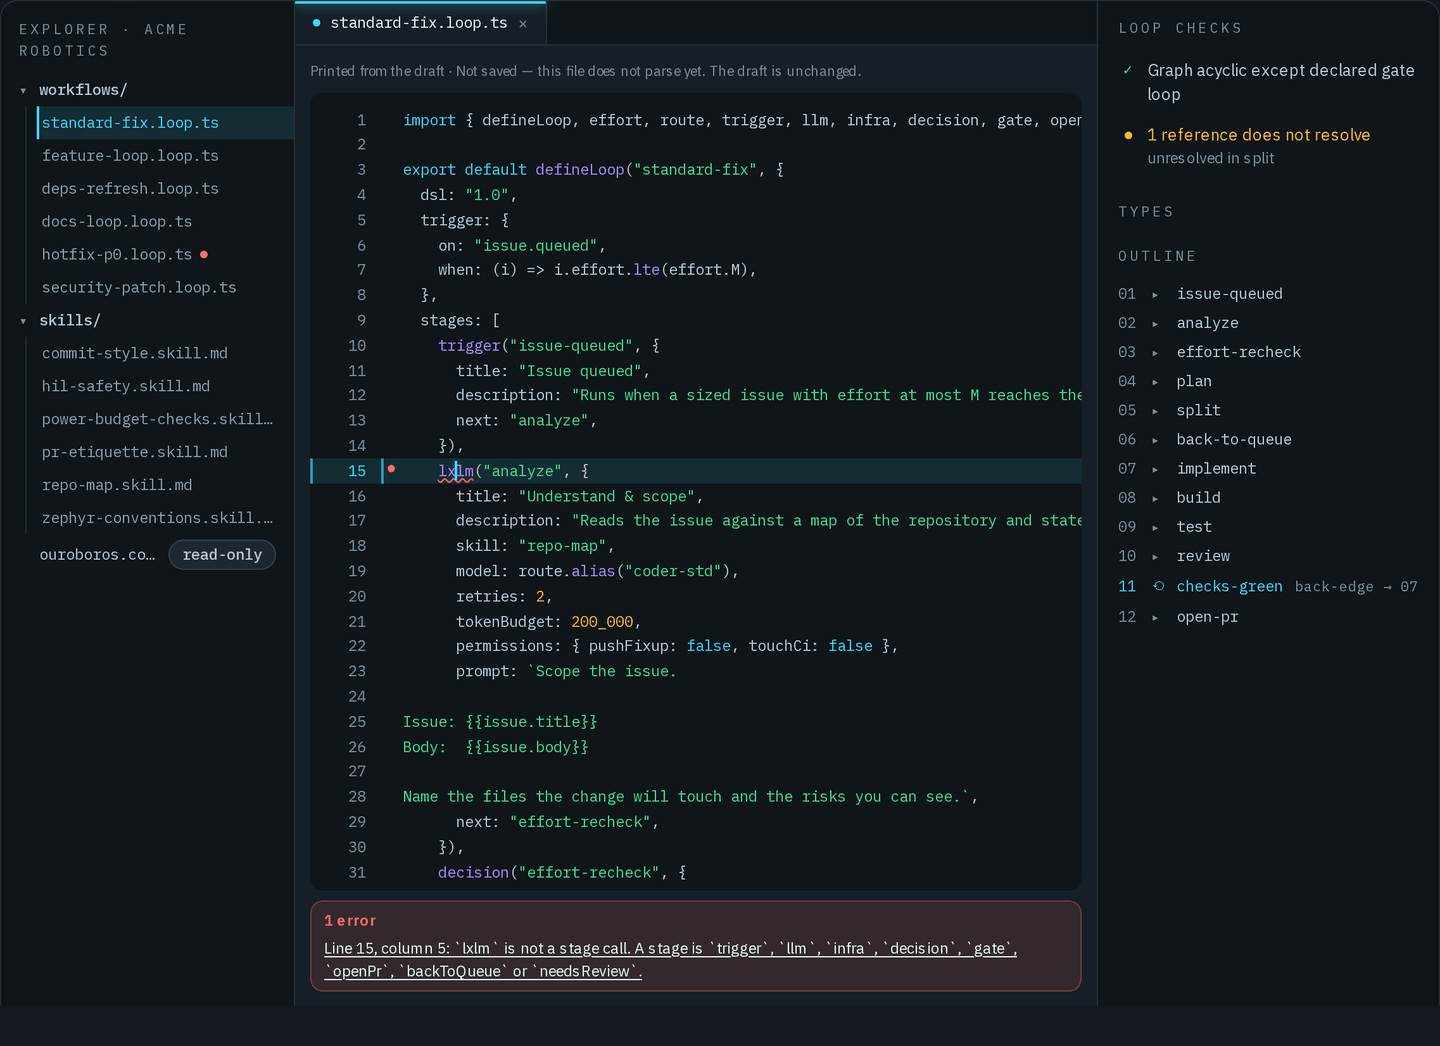Viewport: 1440px width, 1046px height.
Task: Jump to build stage in outline
Action: pyautogui.click(x=1198, y=498)
